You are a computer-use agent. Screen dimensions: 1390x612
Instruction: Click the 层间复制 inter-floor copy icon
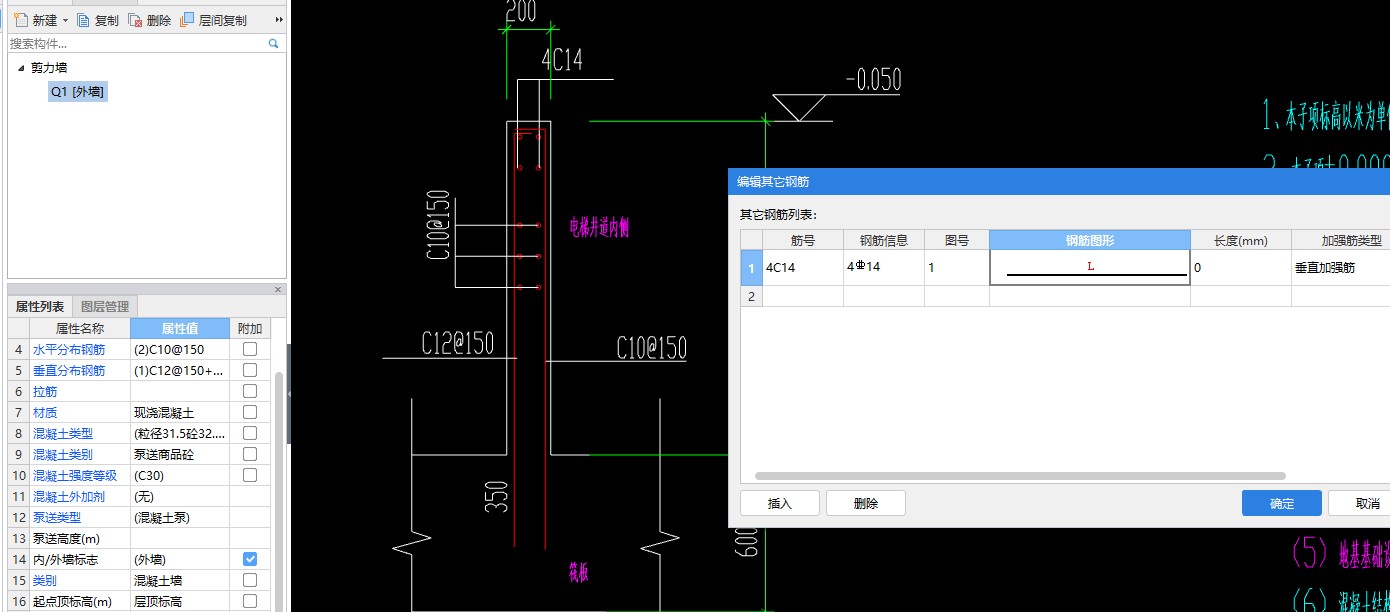coord(187,20)
